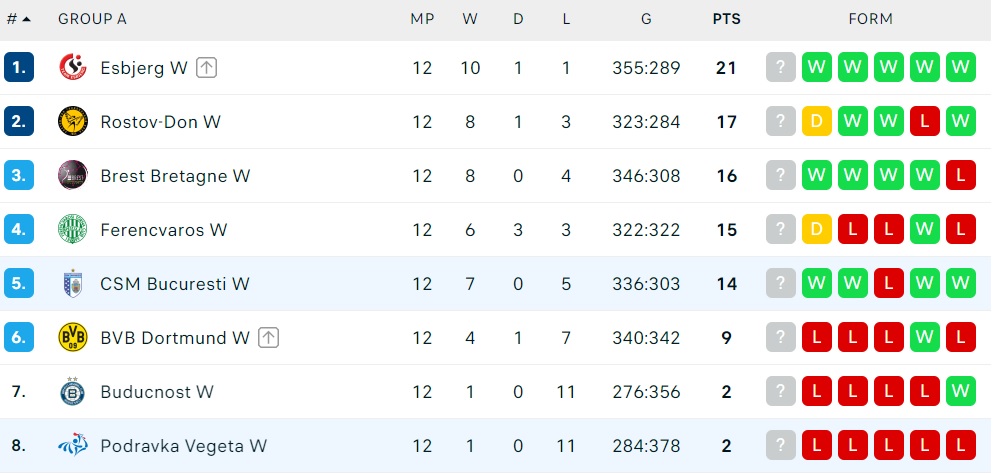Click the yellow D form badge for Rostov-Don W
This screenshot has width=994, height=473.
click(x=816, y=122)
